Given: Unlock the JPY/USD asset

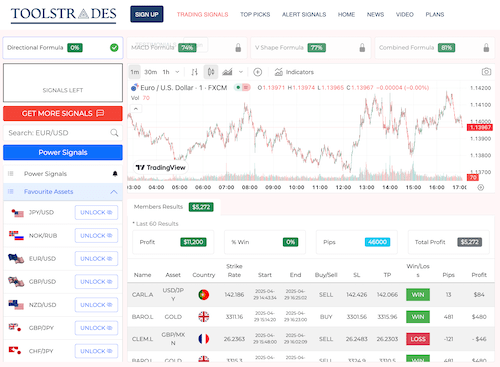Looking at the screenshot, I should pyautogui.click(x=96, y=213).
